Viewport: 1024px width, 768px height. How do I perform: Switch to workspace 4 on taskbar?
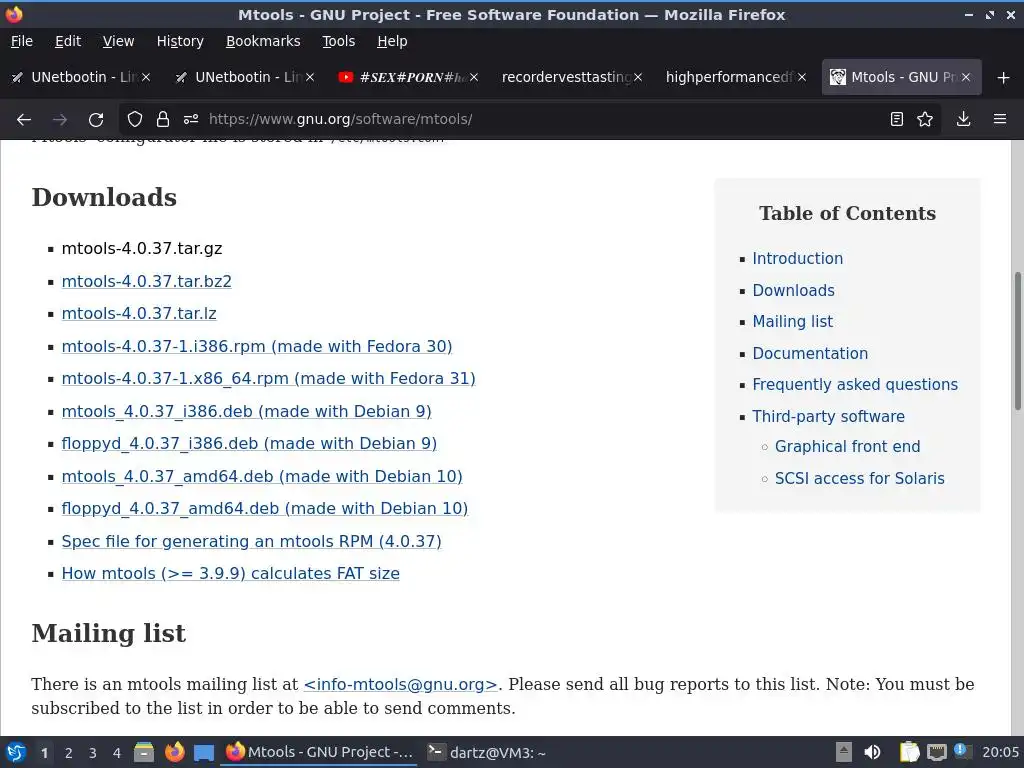[x=117, y=753]
